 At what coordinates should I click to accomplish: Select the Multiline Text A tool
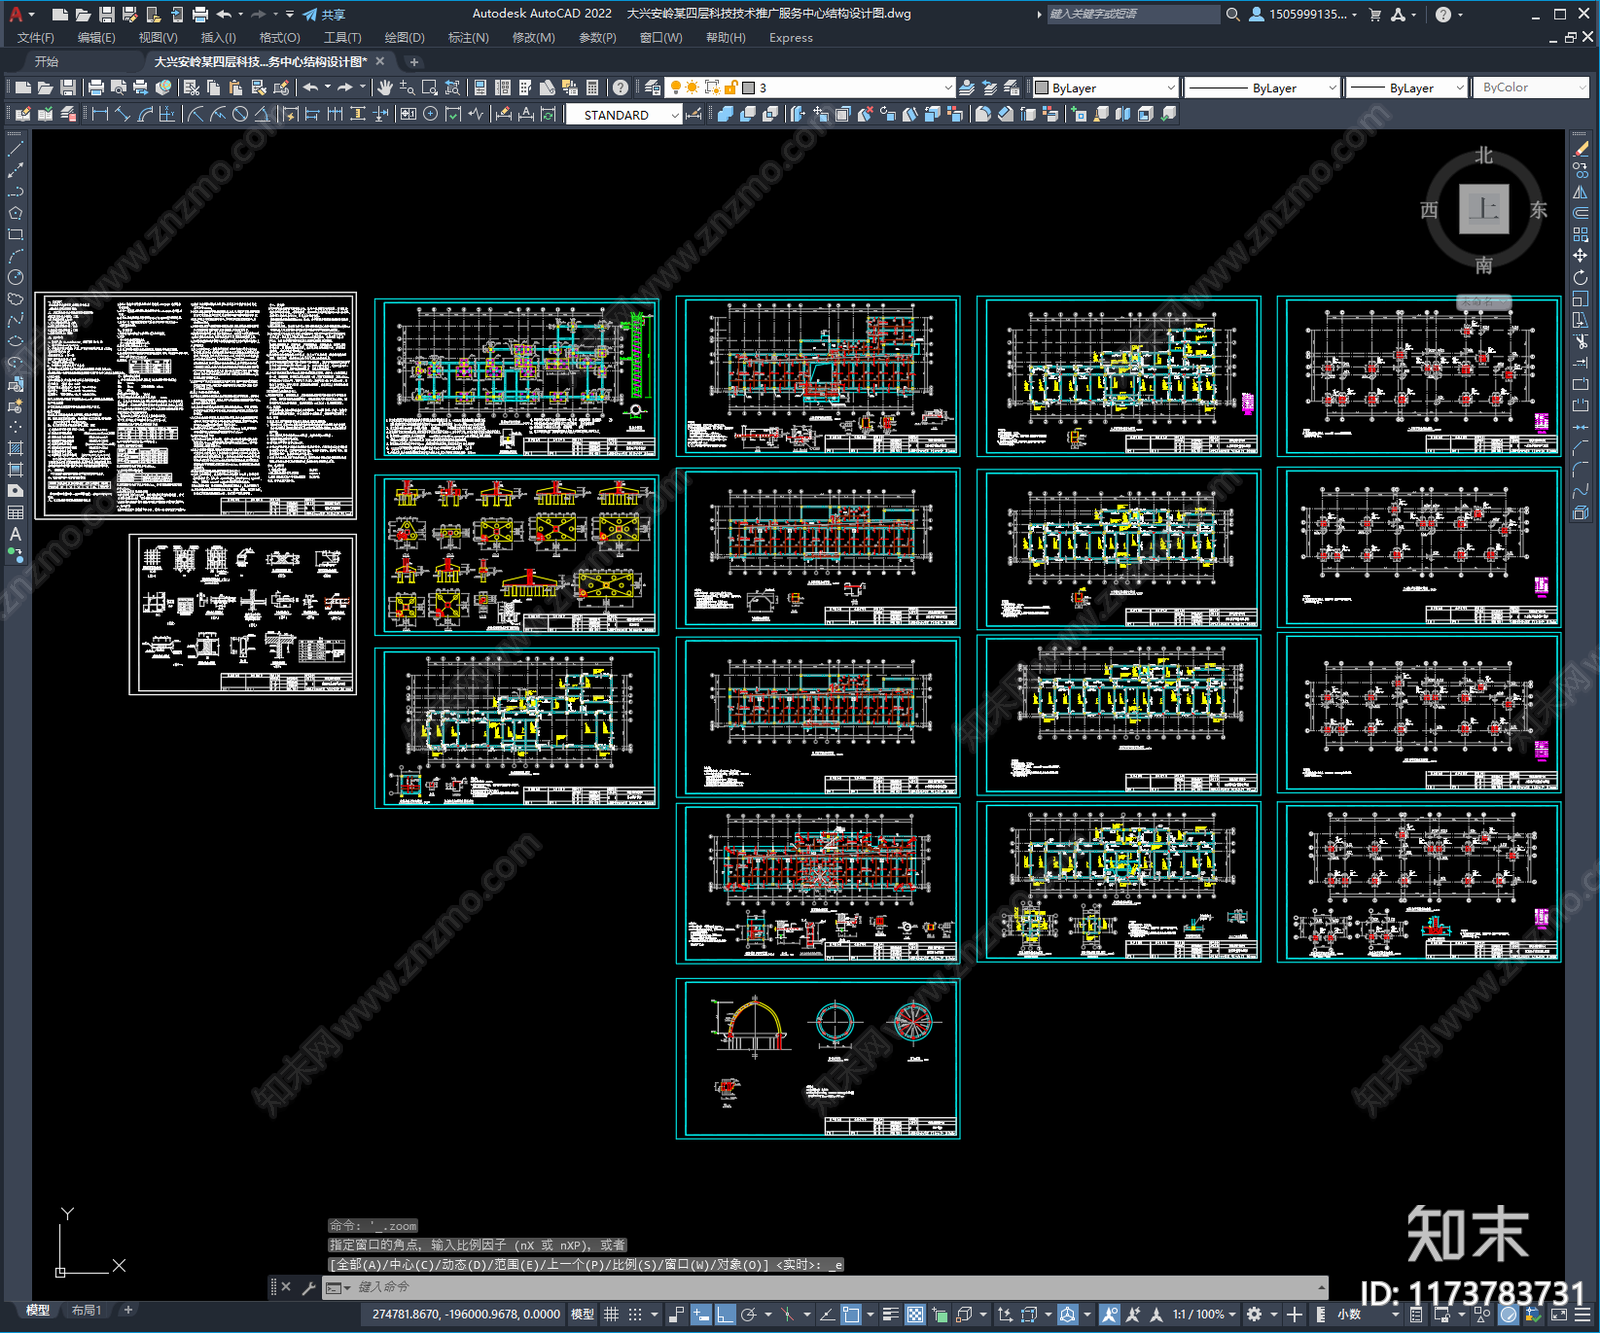pyautogui.click(x=15, y=534)
